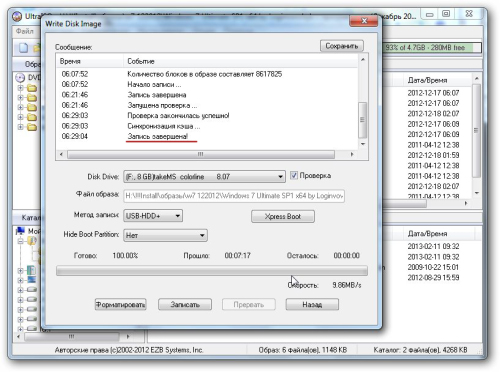Viewport: 500px width, 372px height.
Task: Click the Прервать button
Action: pos(249,304)
